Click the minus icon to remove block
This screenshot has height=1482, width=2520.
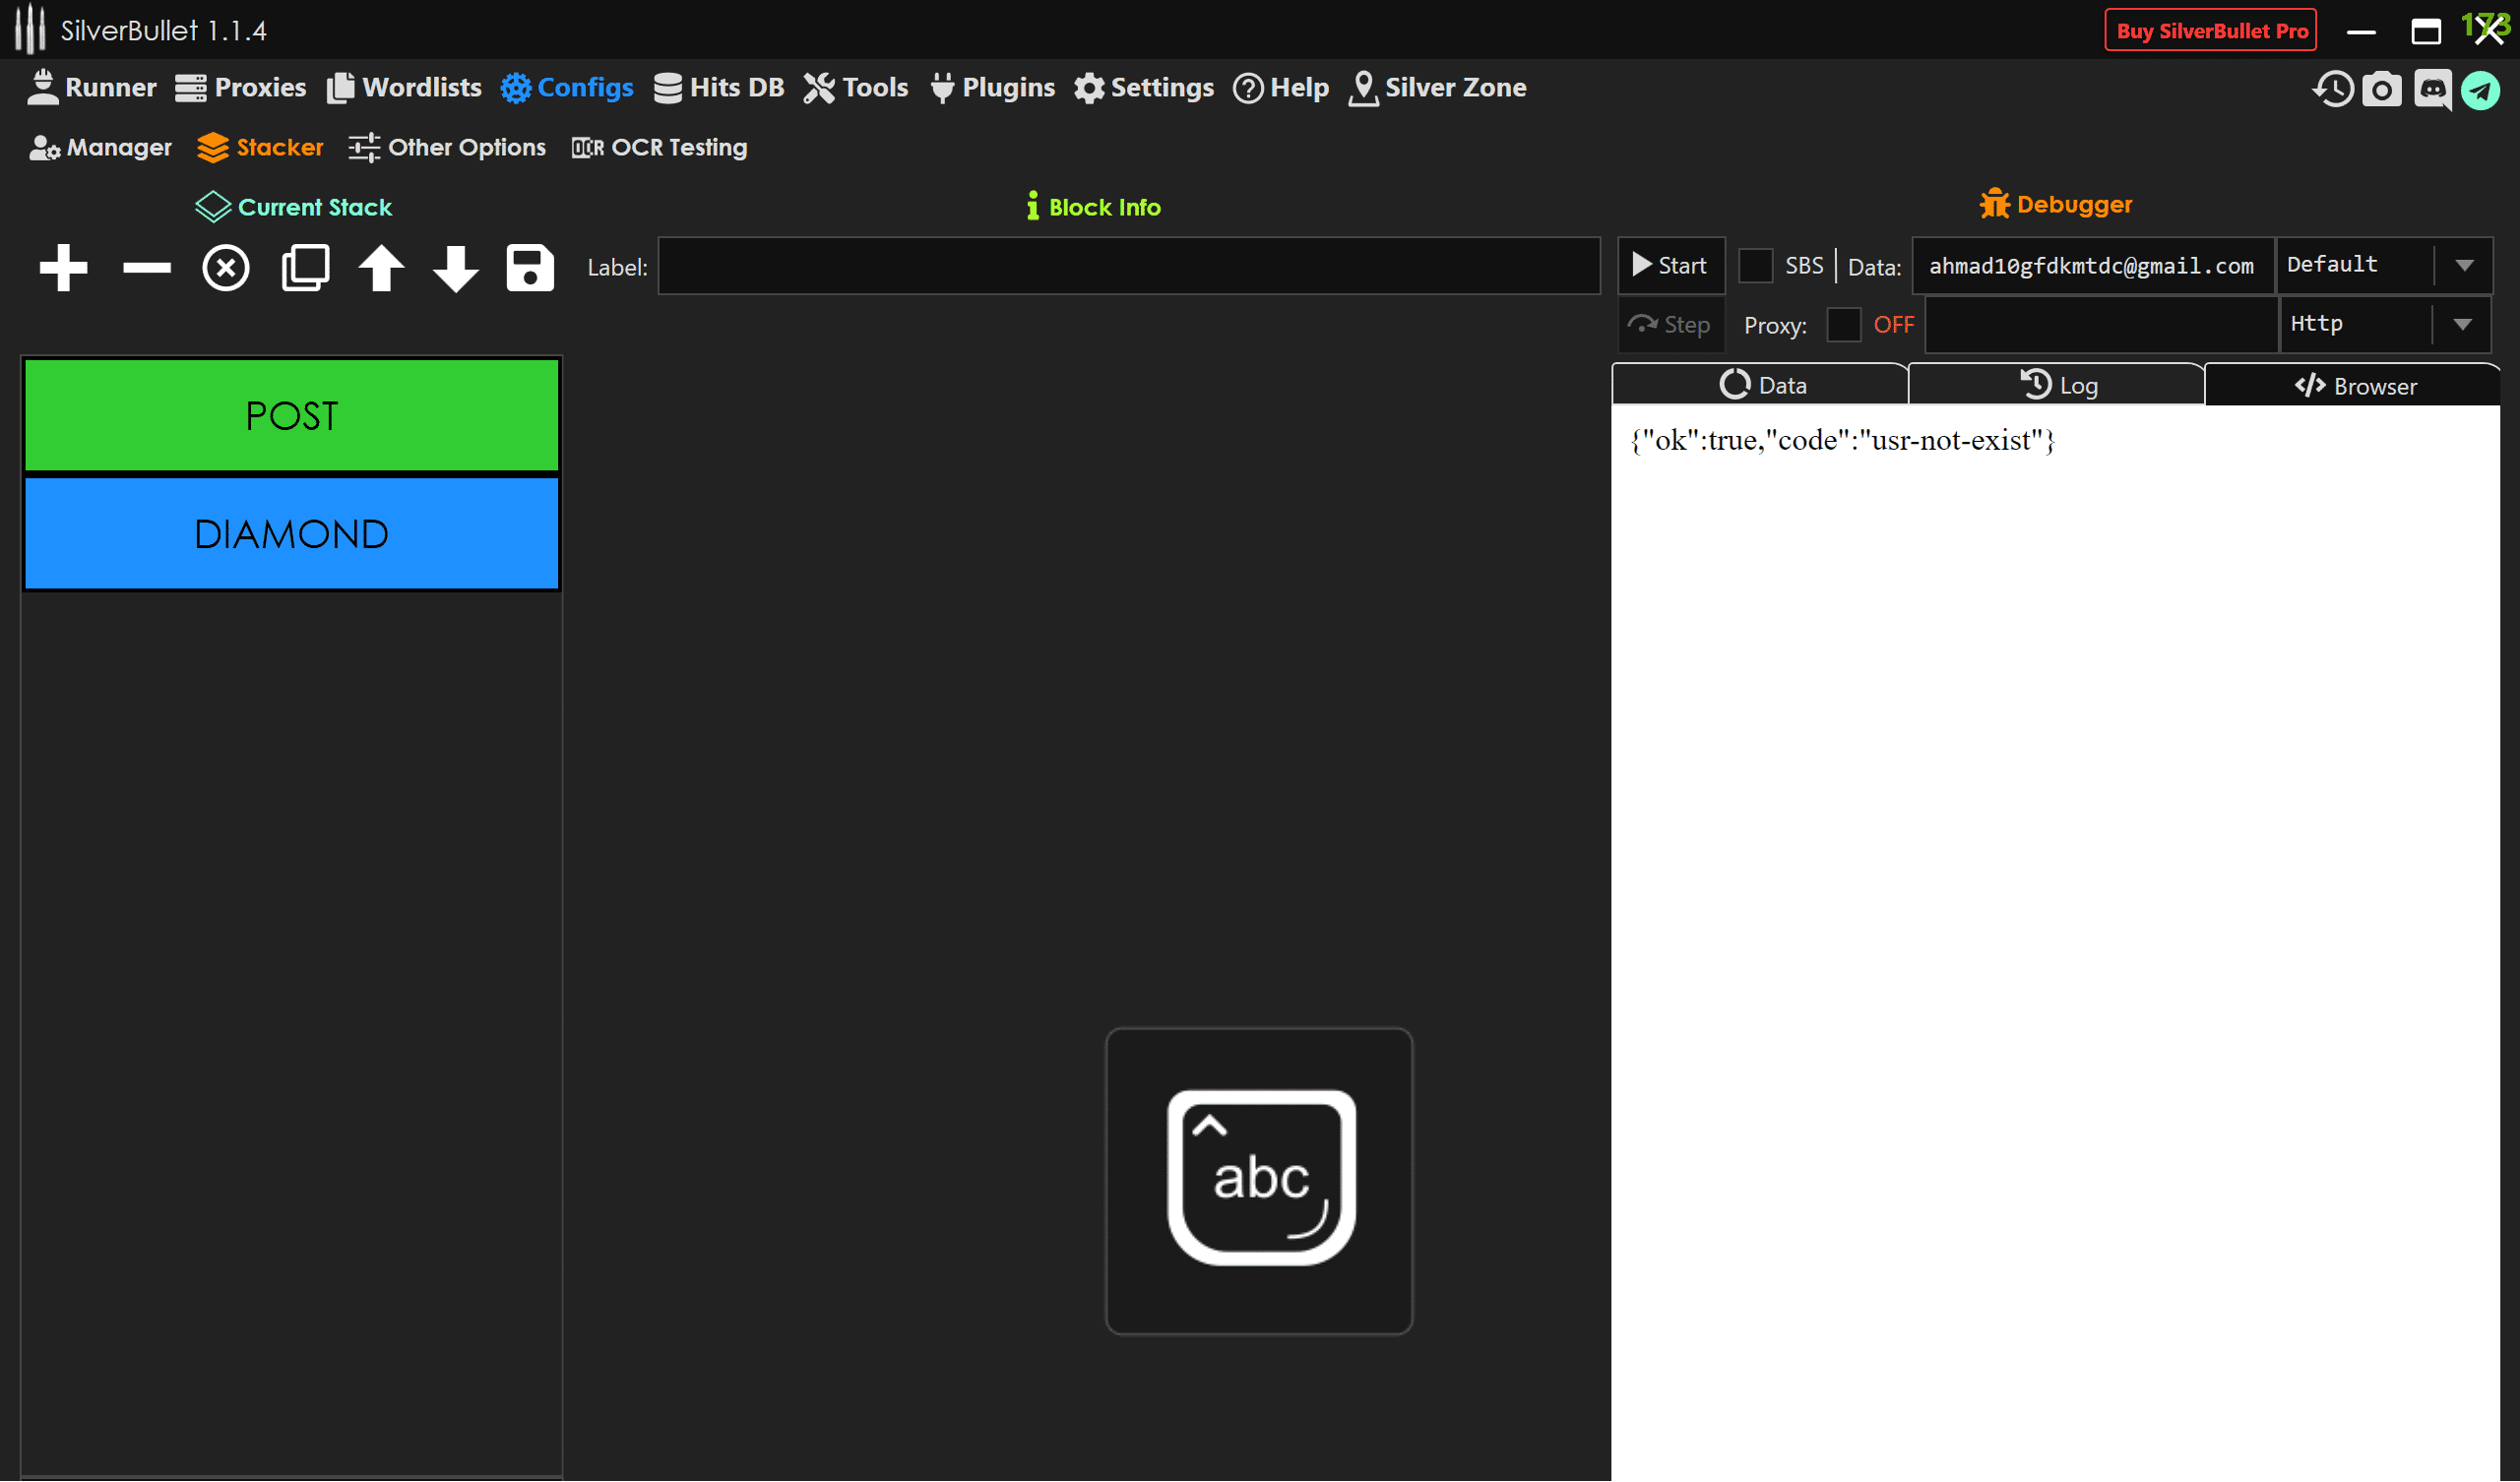click(146, 268)
